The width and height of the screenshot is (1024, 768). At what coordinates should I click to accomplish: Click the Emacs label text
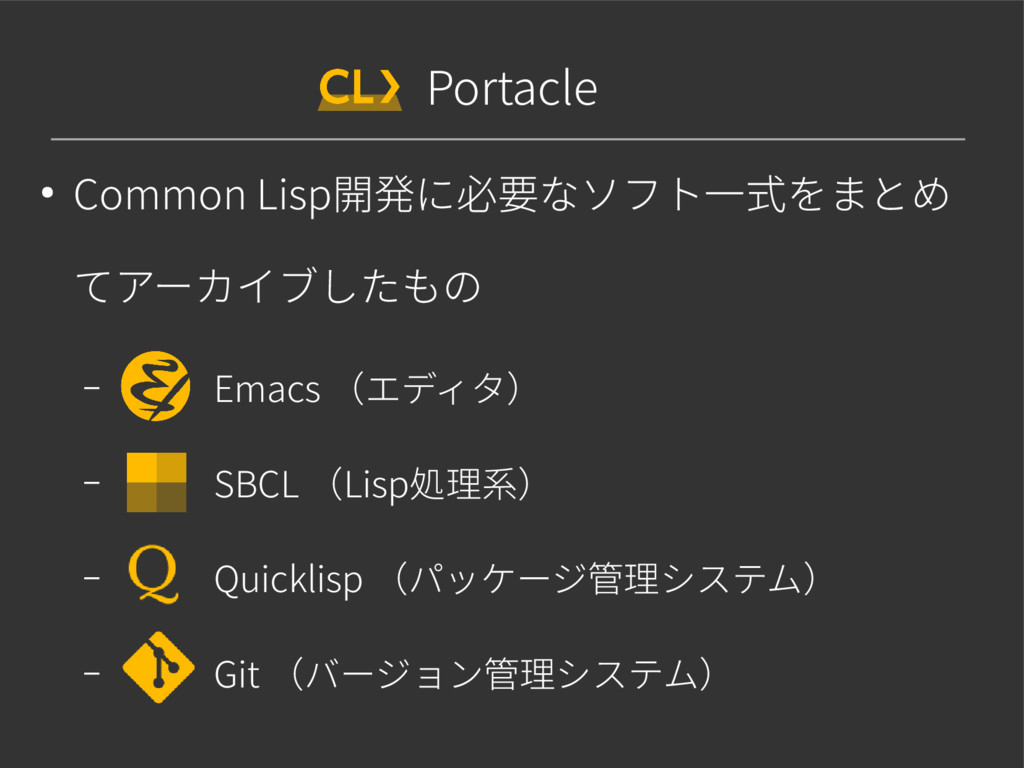[x=267, y=389]
